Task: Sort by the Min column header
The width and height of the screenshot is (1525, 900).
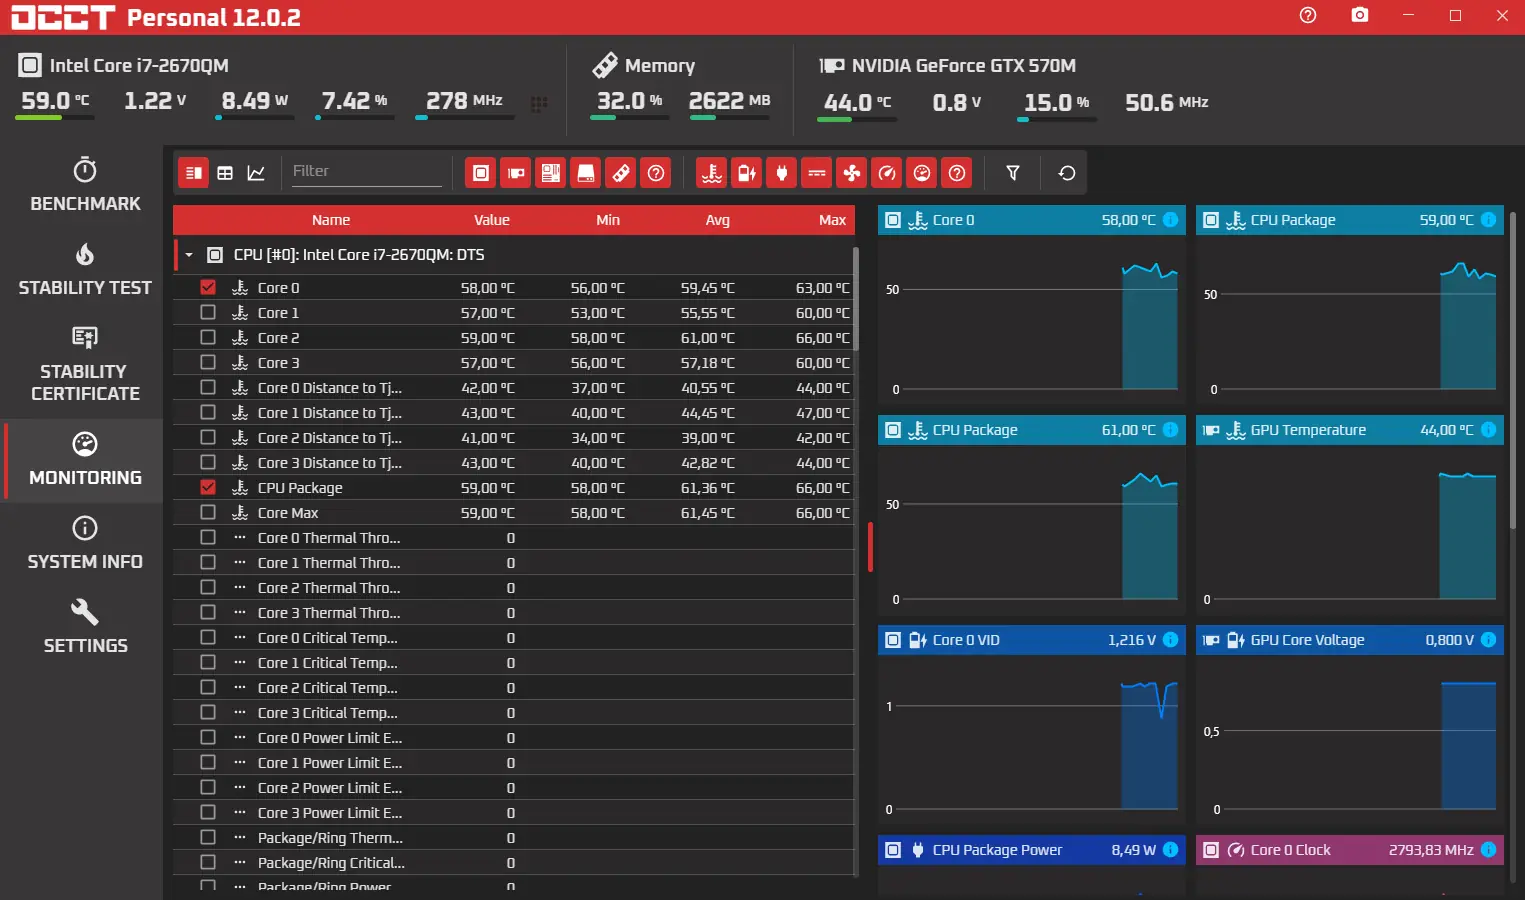Action: [608, 220]
